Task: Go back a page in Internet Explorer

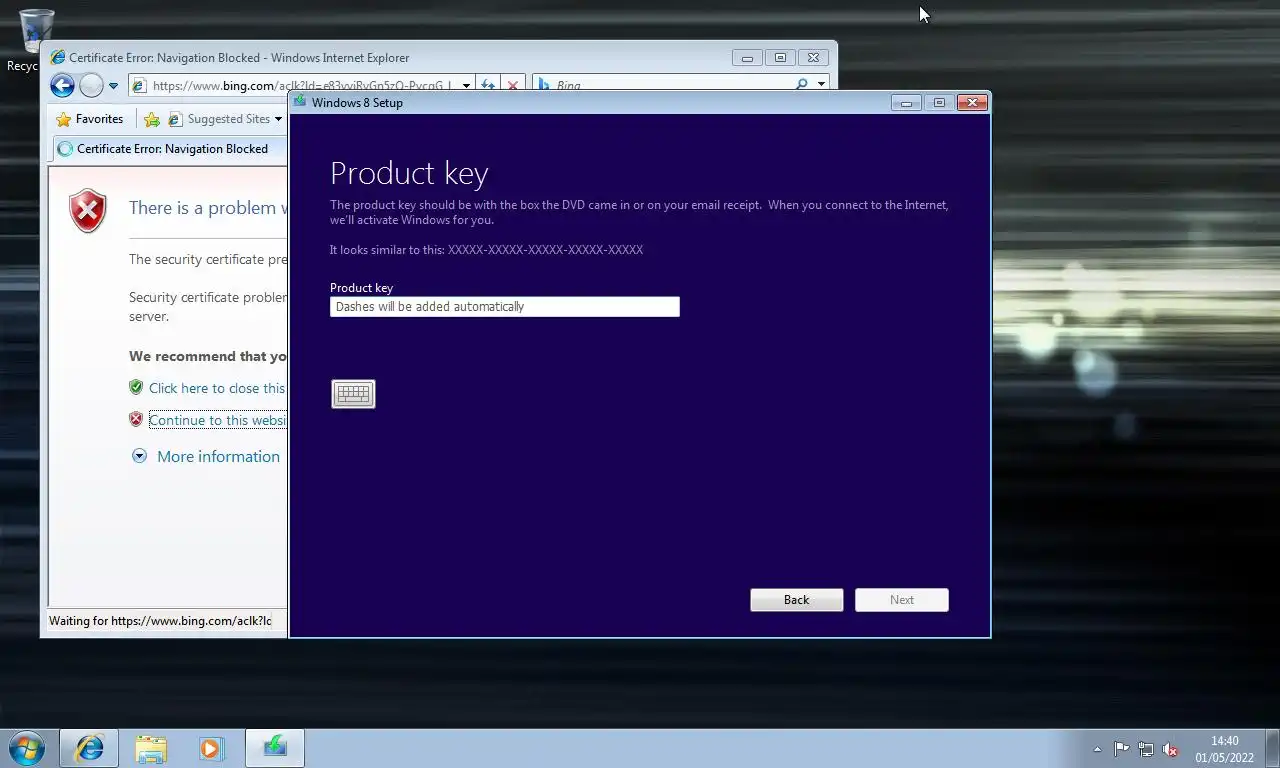Action: [x=62, y=86]
